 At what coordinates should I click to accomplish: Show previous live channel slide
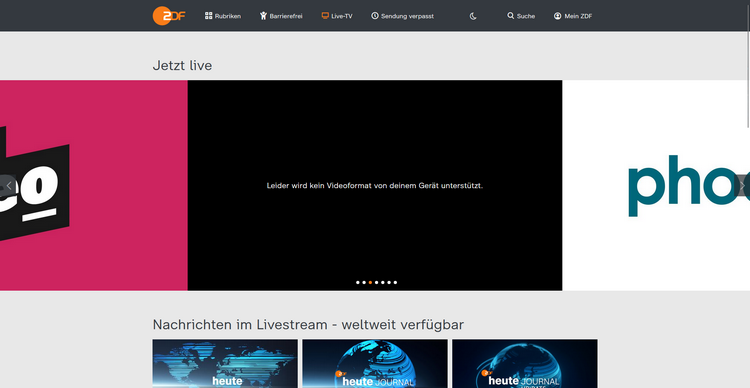coord(8,185)
